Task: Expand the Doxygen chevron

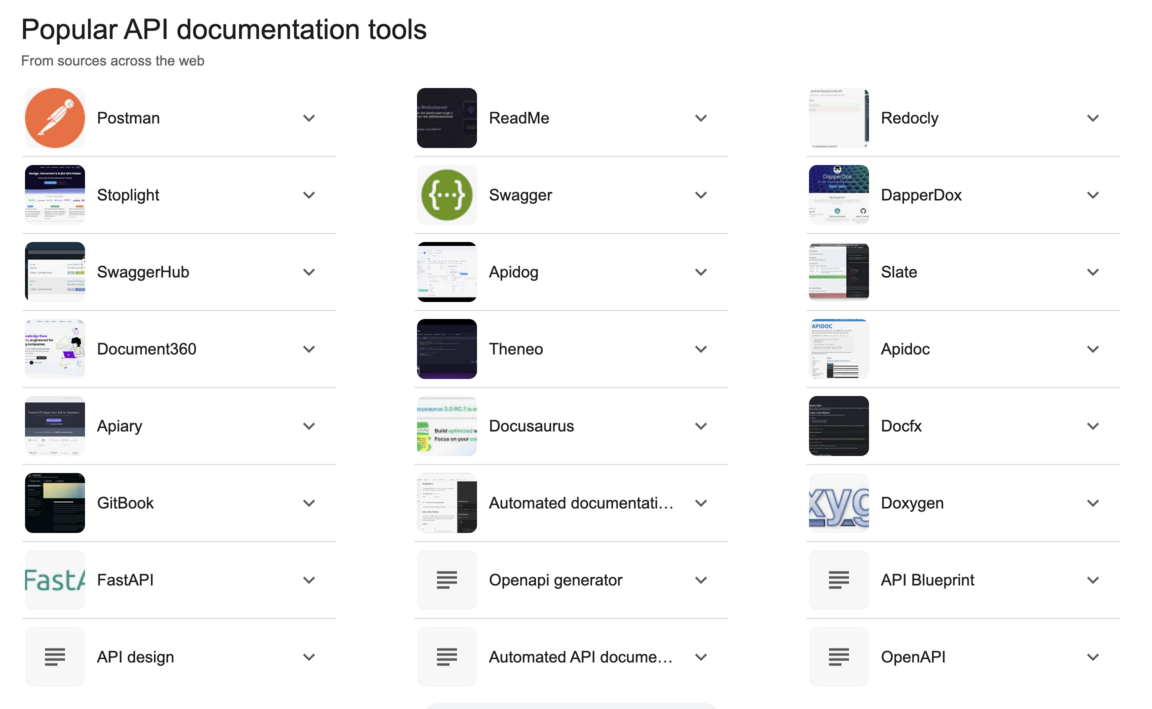Action: pyautogui.click(x=1093, y=503)
